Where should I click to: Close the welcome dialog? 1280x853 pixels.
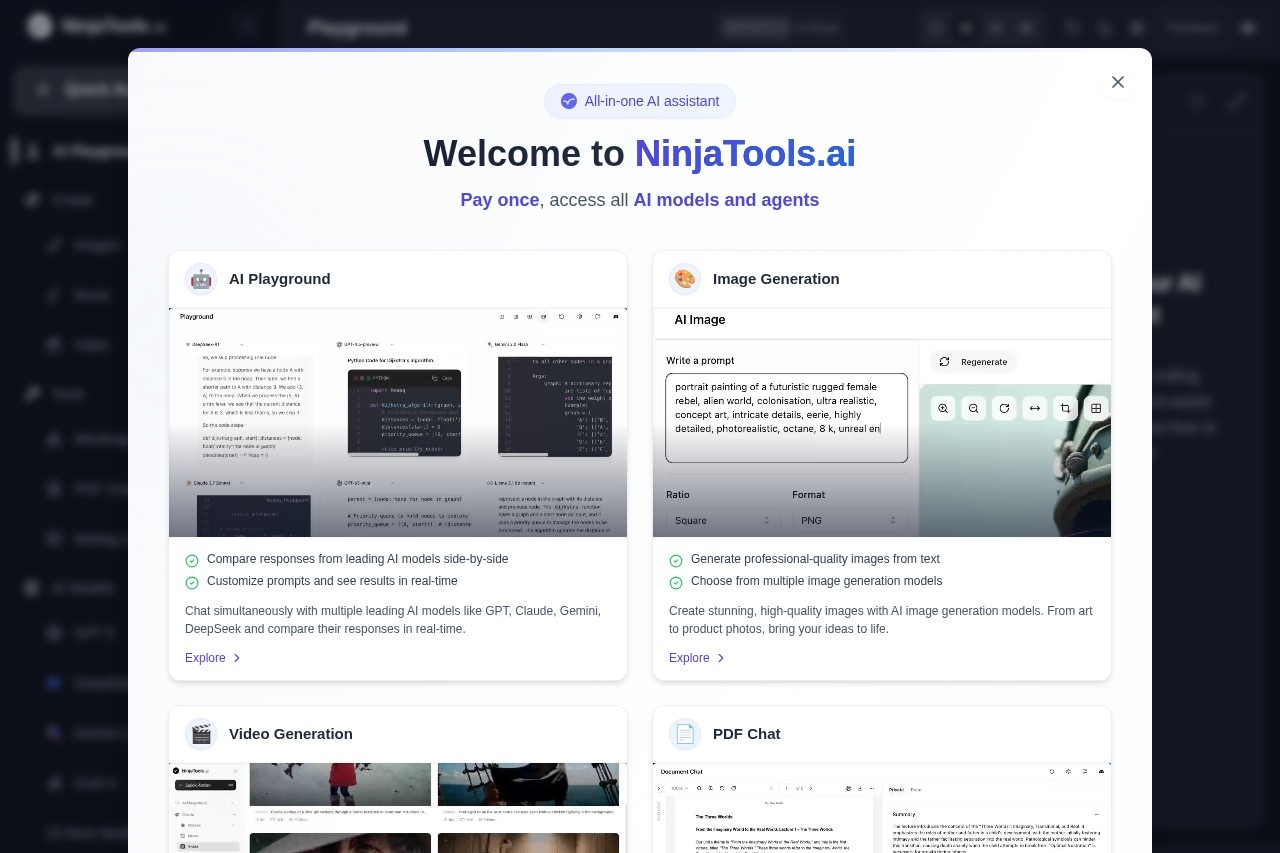click(x=1117, y=82)
